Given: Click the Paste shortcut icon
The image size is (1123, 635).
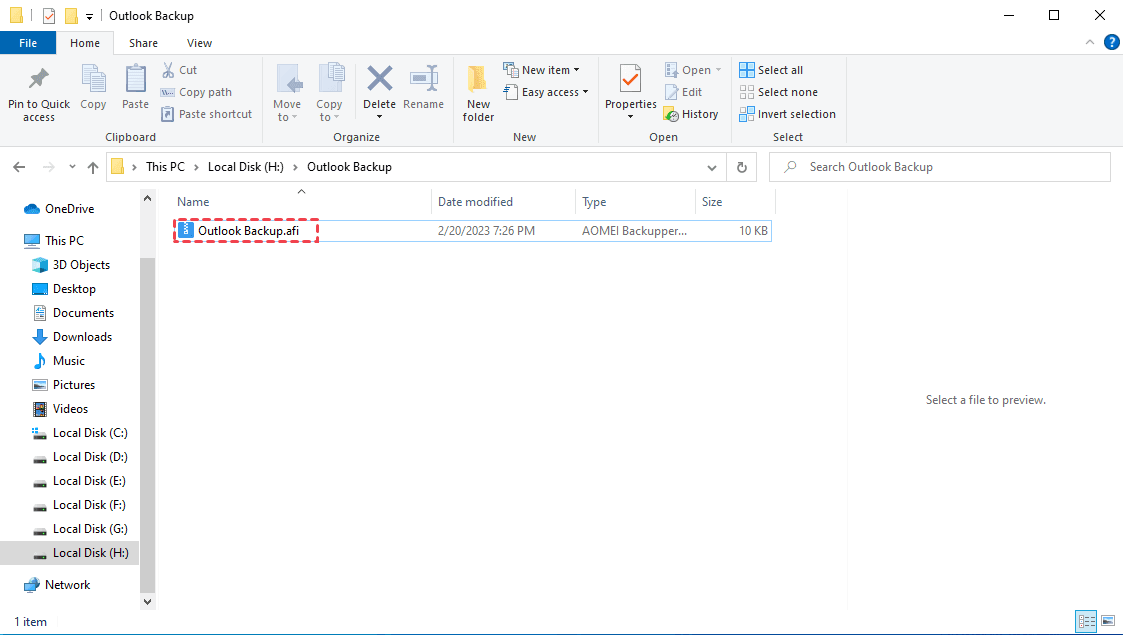Looking at the screenshot, I should coord(206,113).
